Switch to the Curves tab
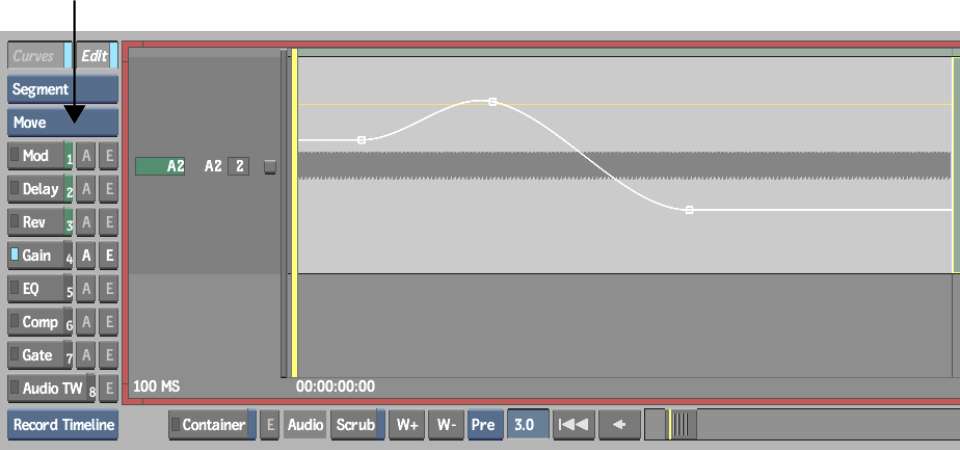This screenshot has height=450, width=960. click(40, 56)
